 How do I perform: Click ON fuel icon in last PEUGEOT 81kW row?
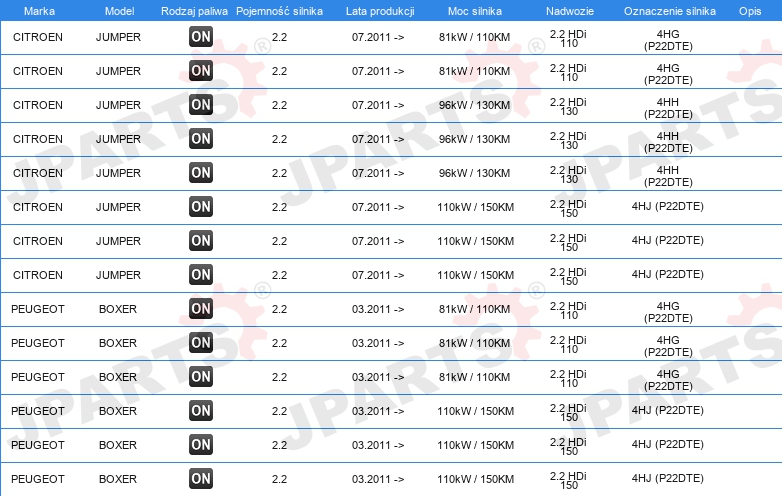[x=201, y=376]
